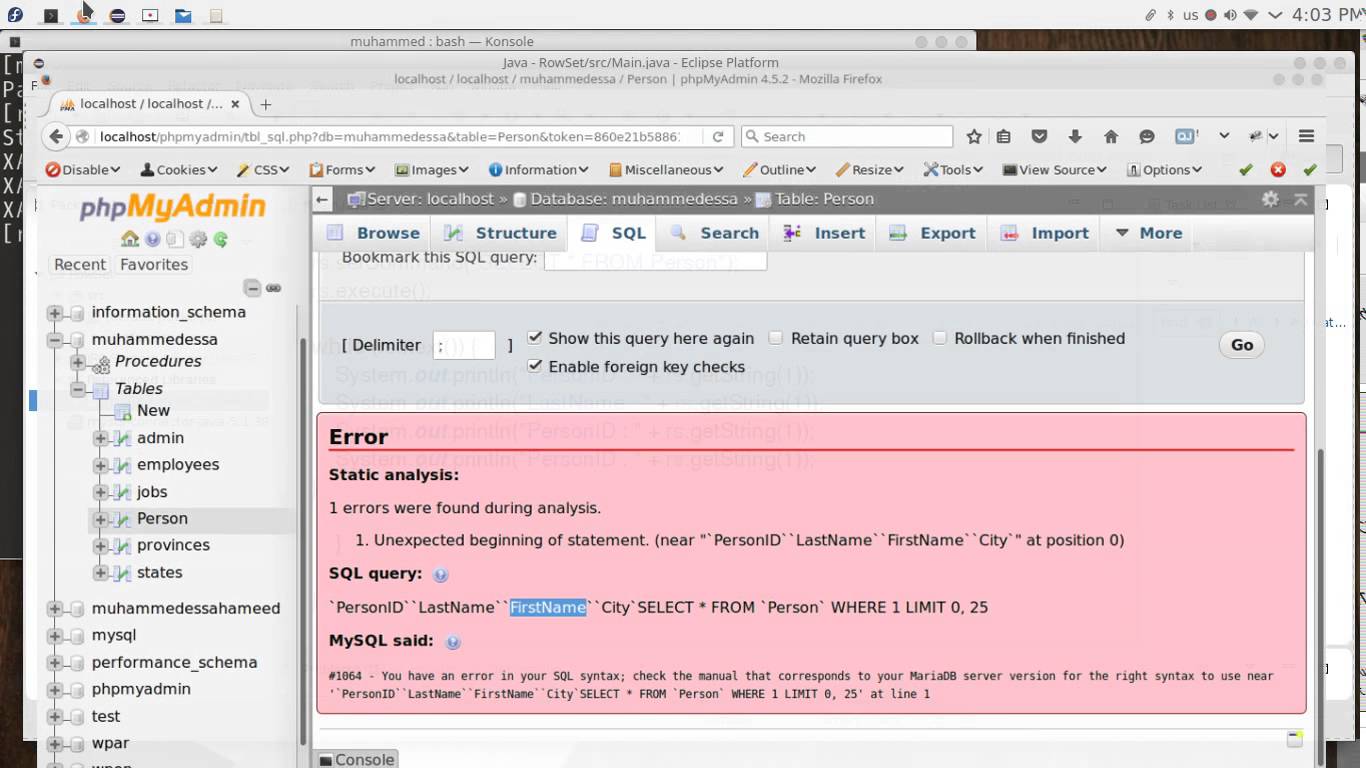Click the help icon beside SQL query
The image size is (1366, 768).
[439, 574]
